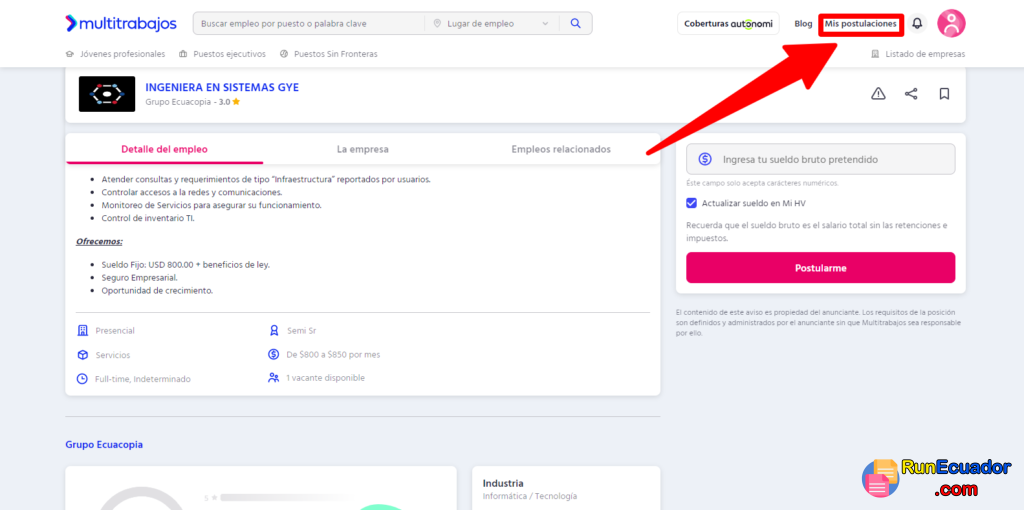Click the graduation cap icon for Jóvenes profesionales
The height and width of the screenshot is (510, 1024).
click(70, 54)
